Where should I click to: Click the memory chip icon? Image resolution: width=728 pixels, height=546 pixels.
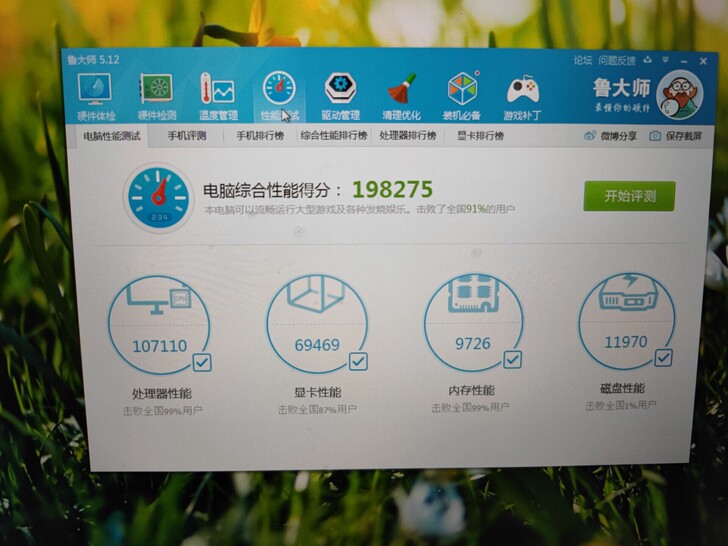click(473, 292)
